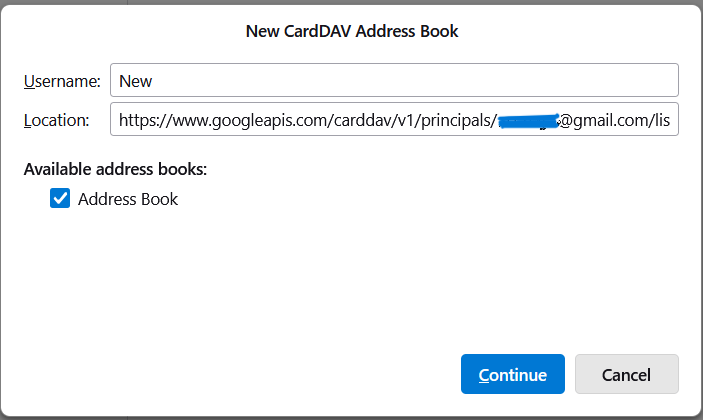Focus the Username input field
703x420 pixels.
point(394,80)
